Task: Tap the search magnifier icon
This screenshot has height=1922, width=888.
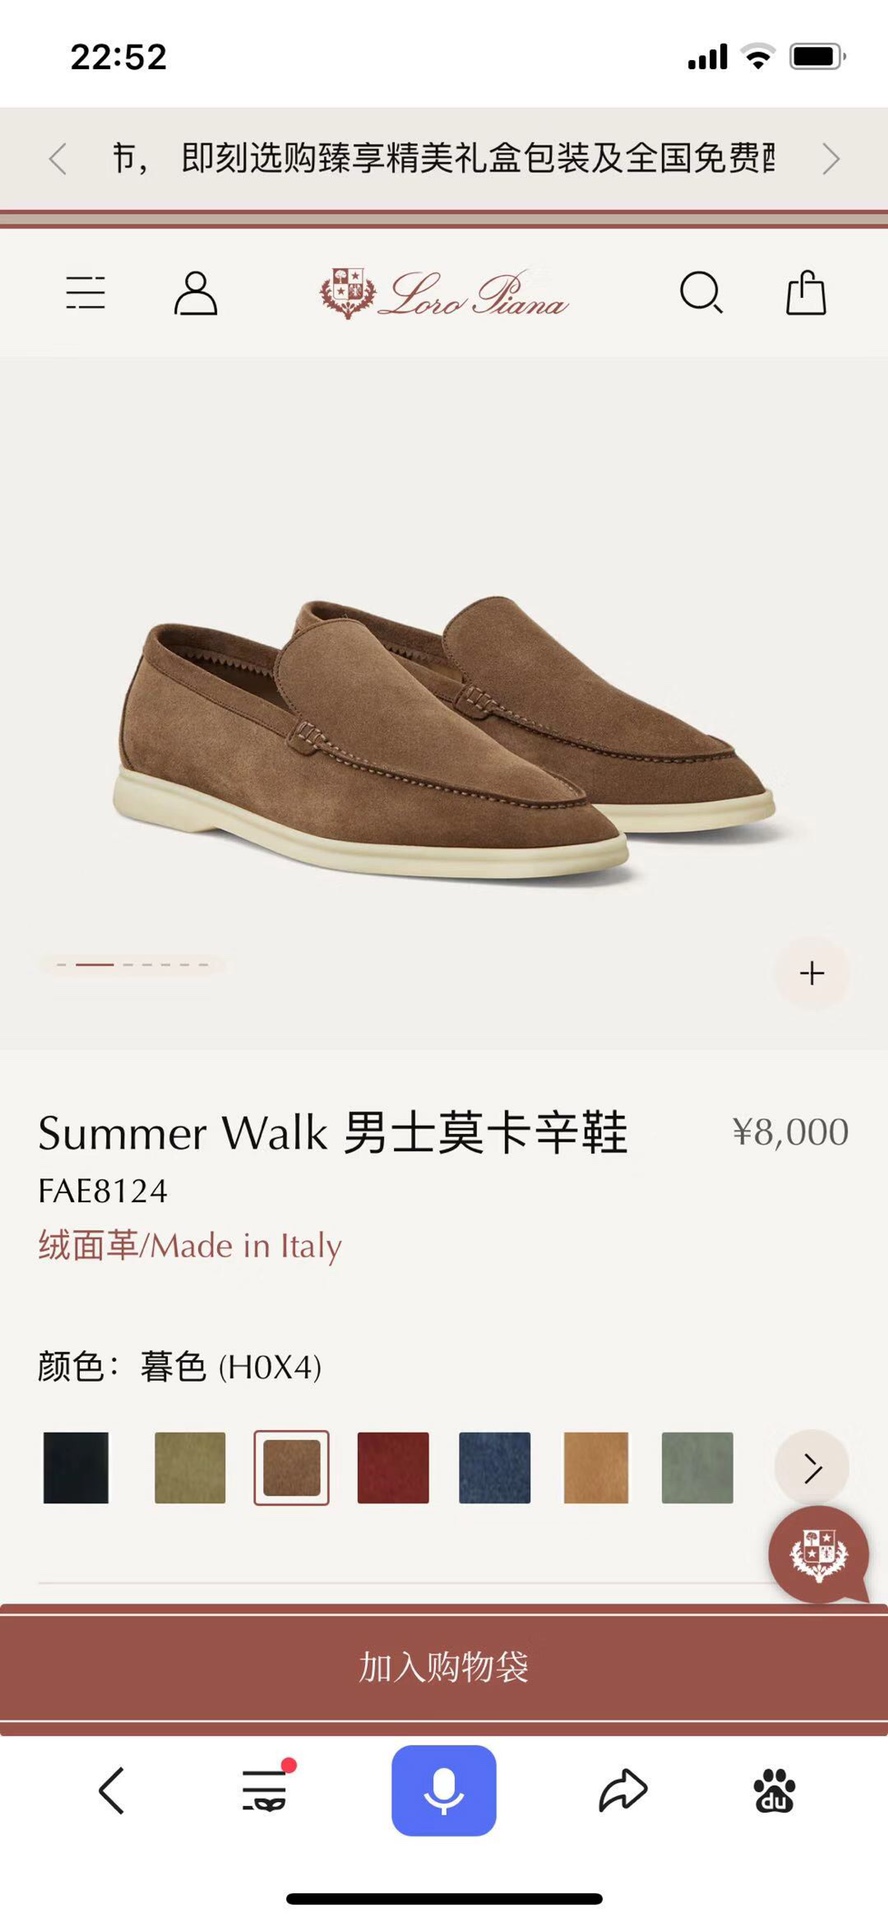Action: tap(701, 294)
